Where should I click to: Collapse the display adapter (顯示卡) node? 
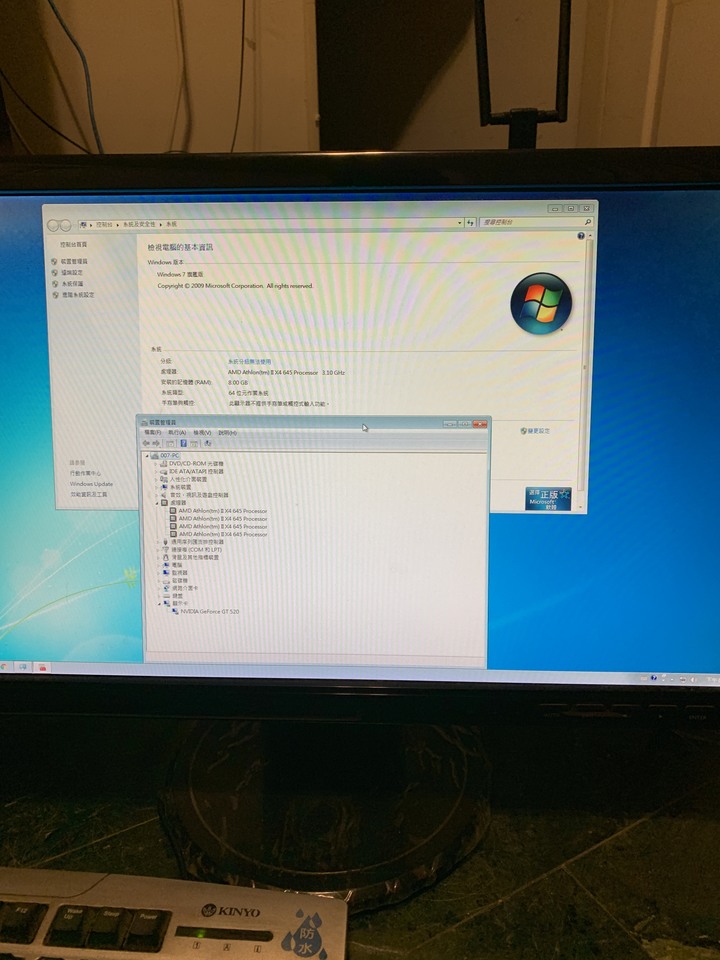159,604
